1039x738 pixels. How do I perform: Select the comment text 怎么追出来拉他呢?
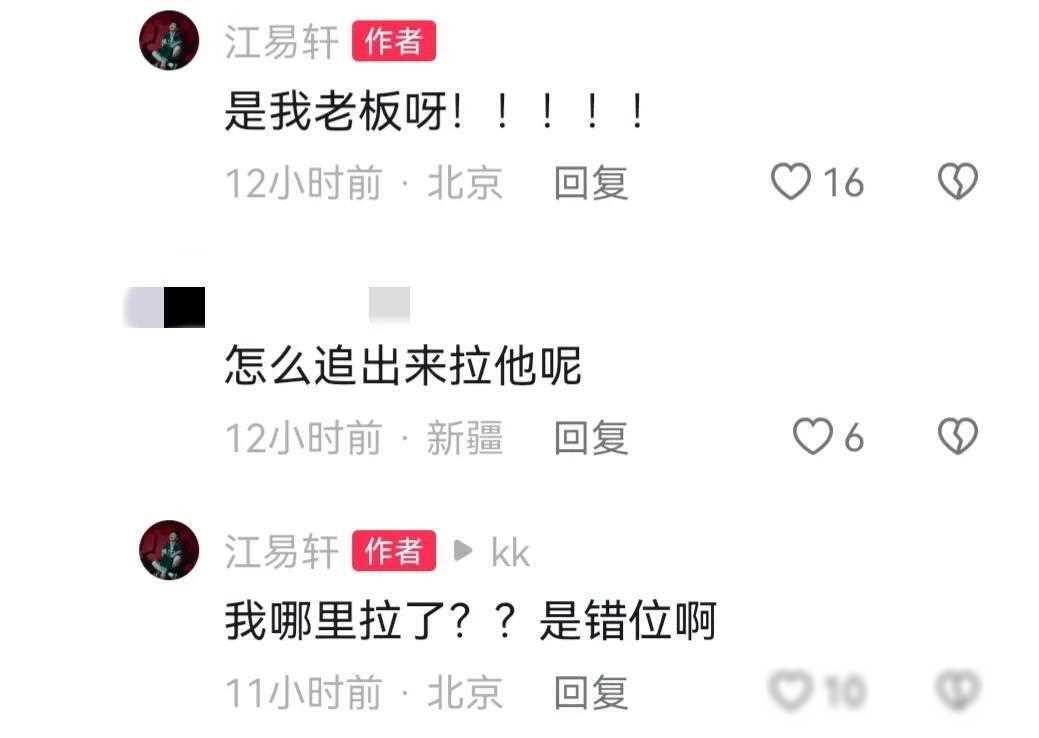tap(403, 366)
